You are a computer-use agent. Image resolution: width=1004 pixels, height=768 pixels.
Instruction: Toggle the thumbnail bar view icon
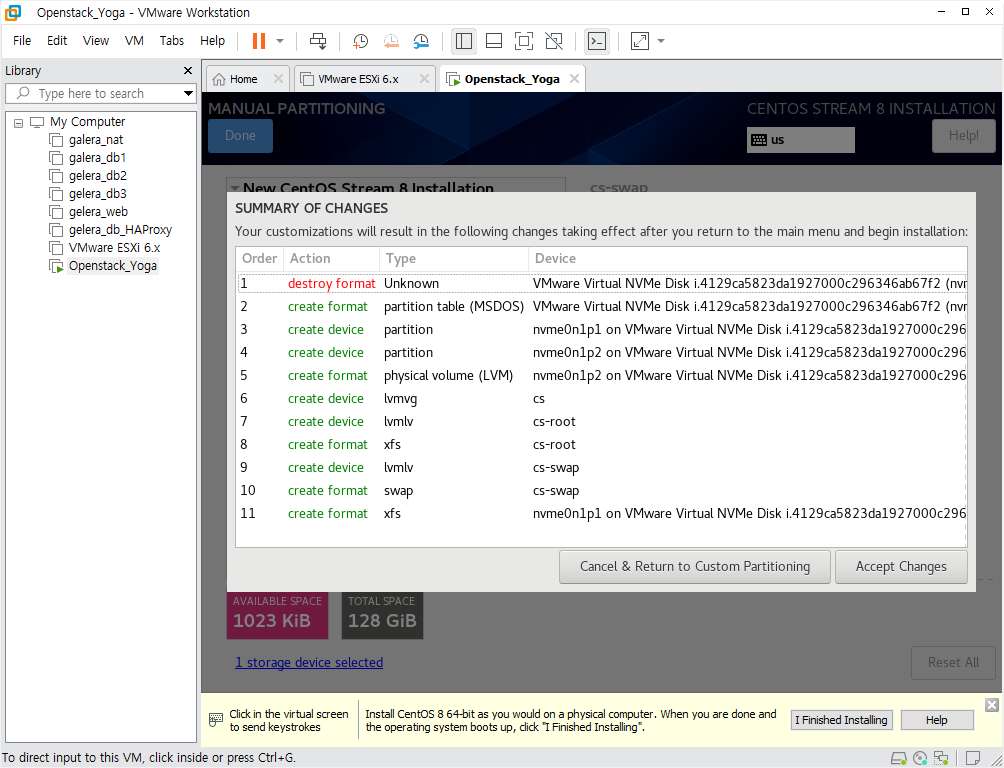click(494, 41)
